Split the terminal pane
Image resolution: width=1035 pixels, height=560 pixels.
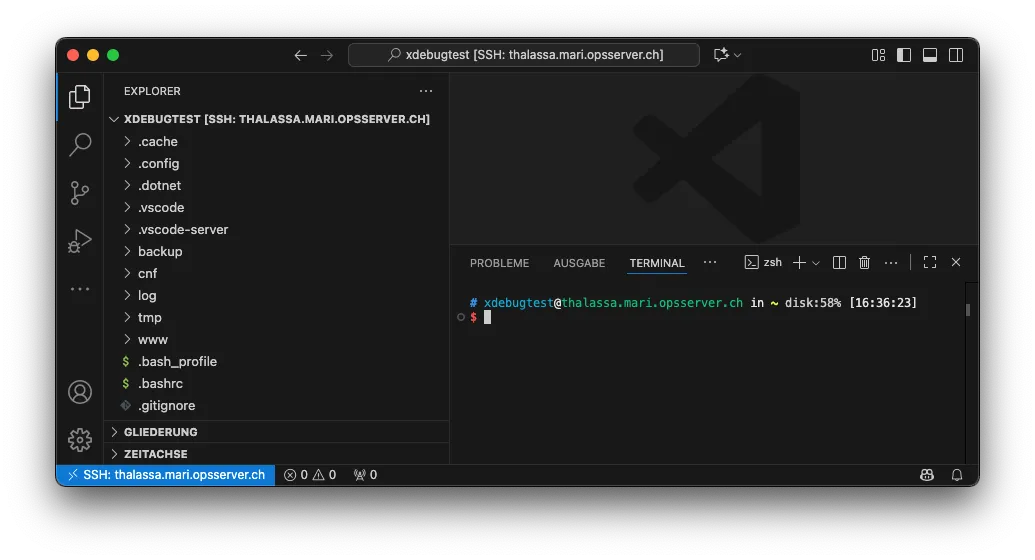[x=839, y=263]
